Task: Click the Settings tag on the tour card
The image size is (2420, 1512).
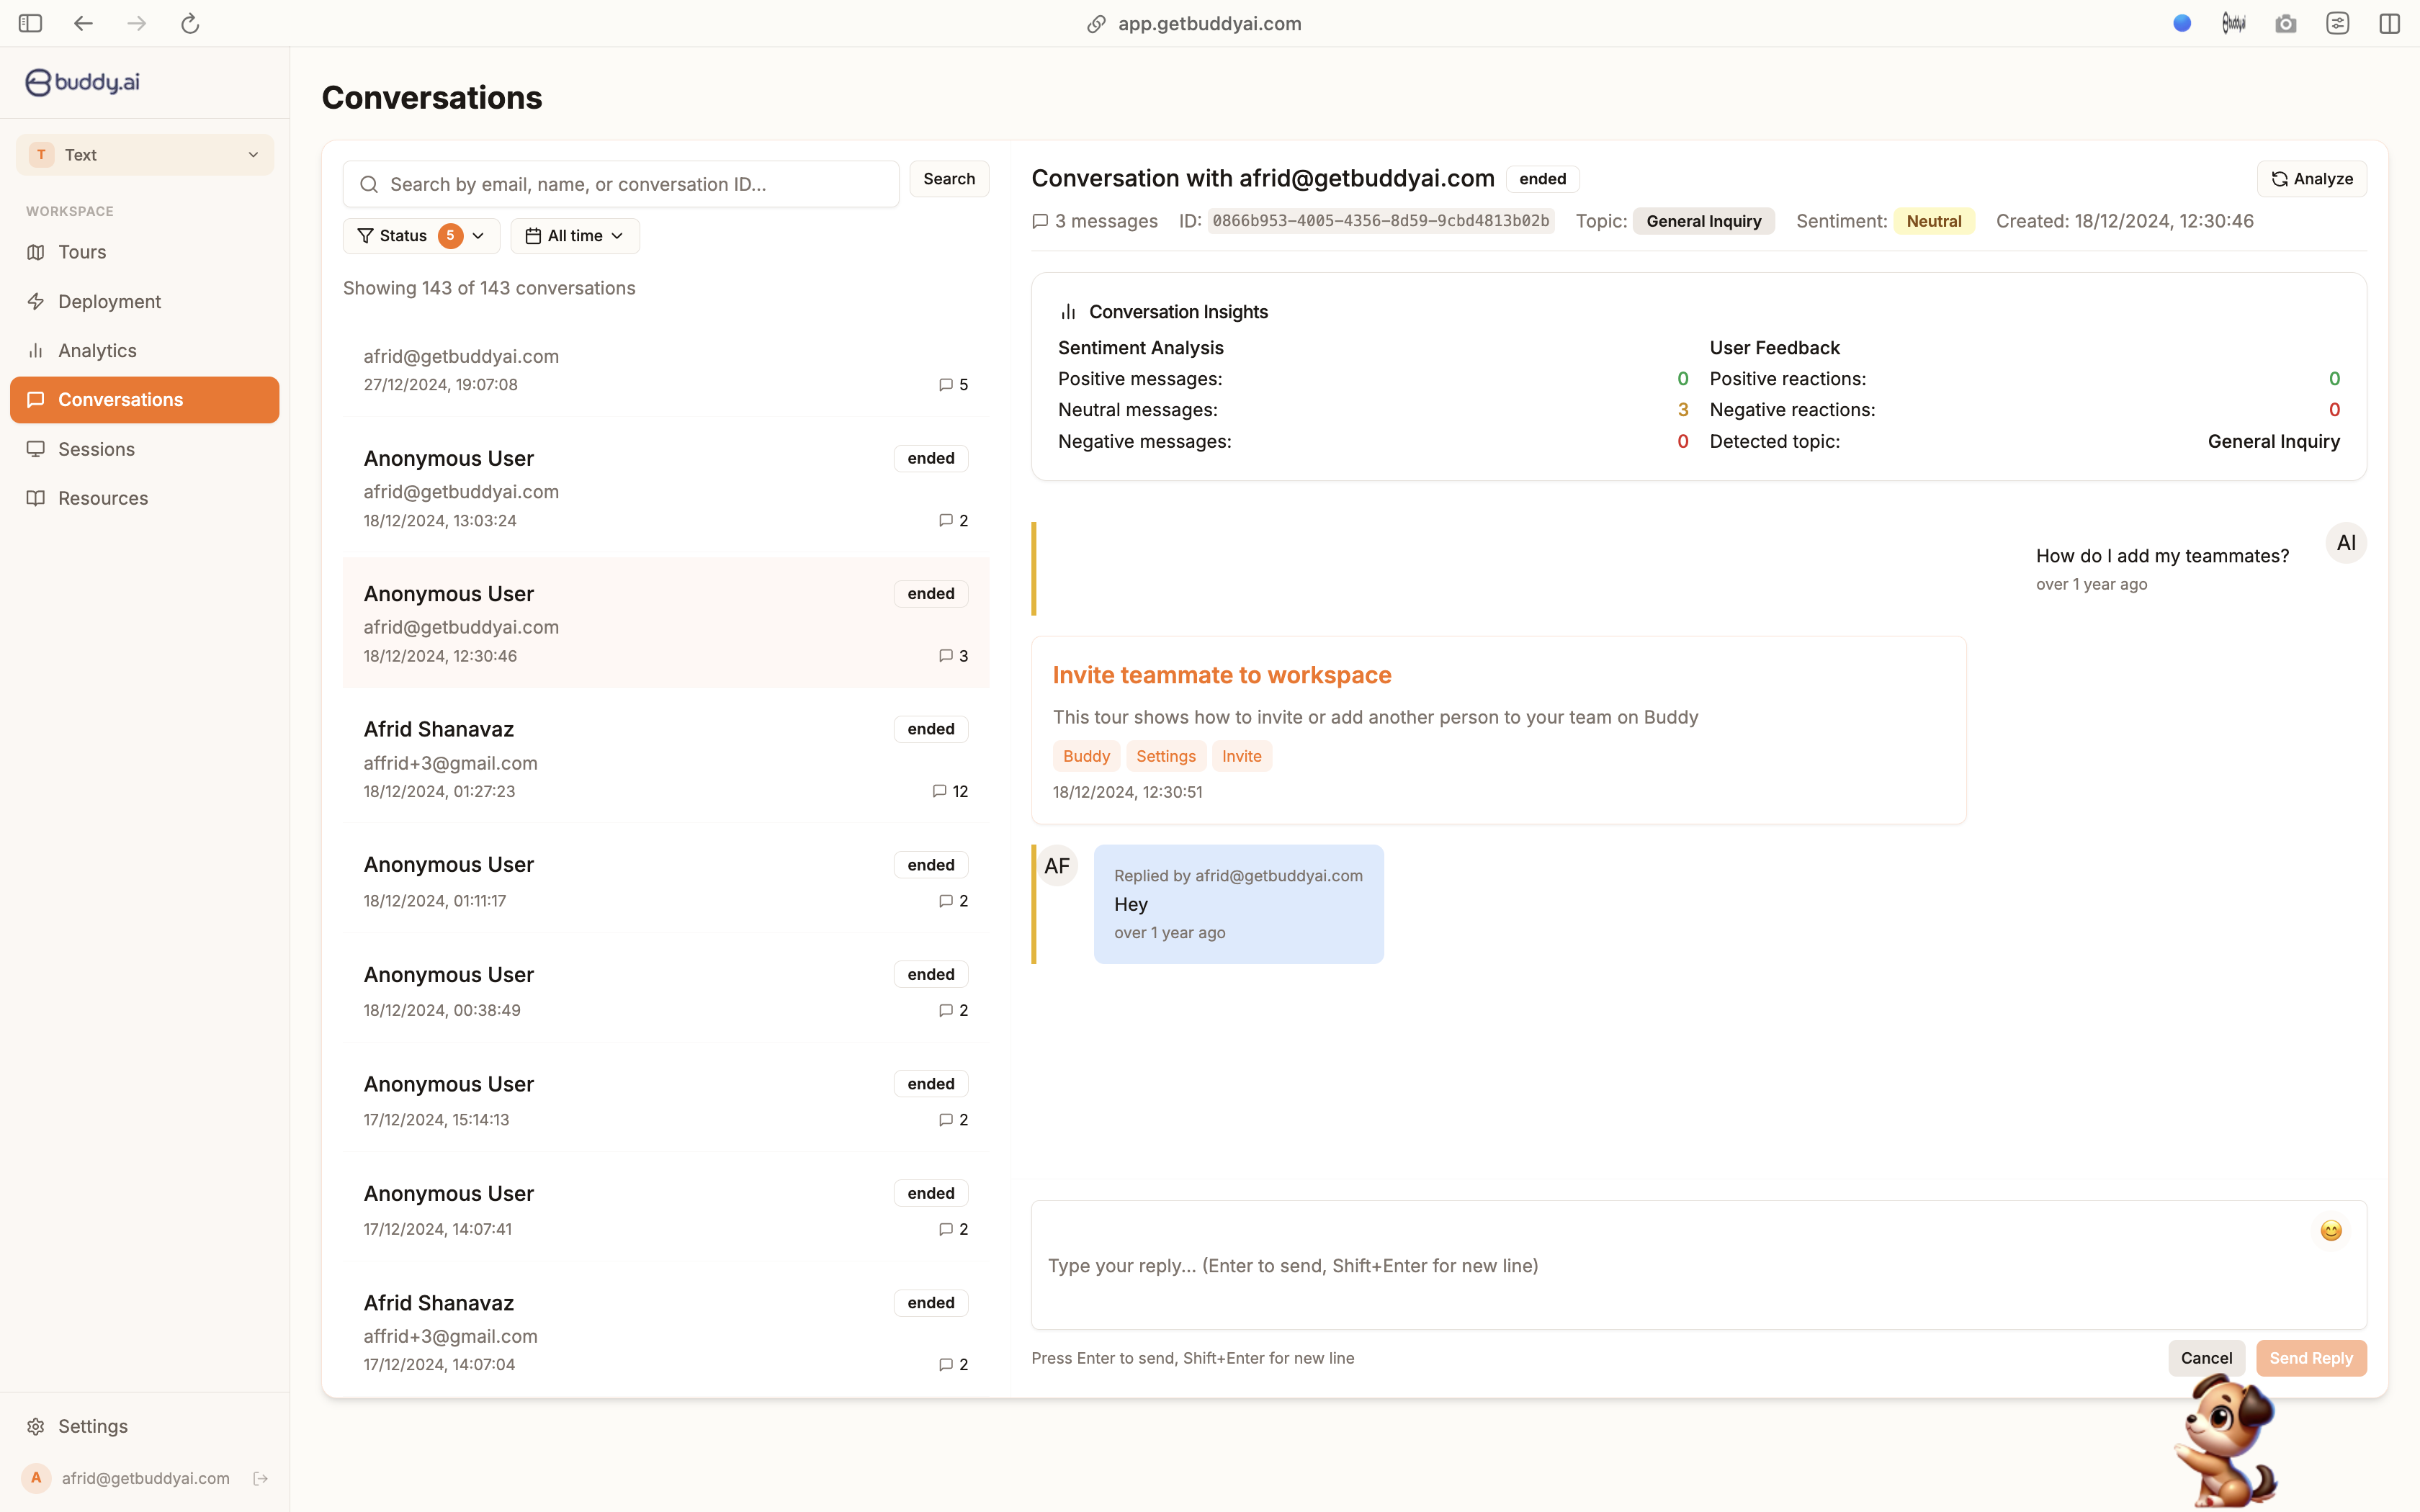Action: pyautogui.click(x=1166, y=756)
